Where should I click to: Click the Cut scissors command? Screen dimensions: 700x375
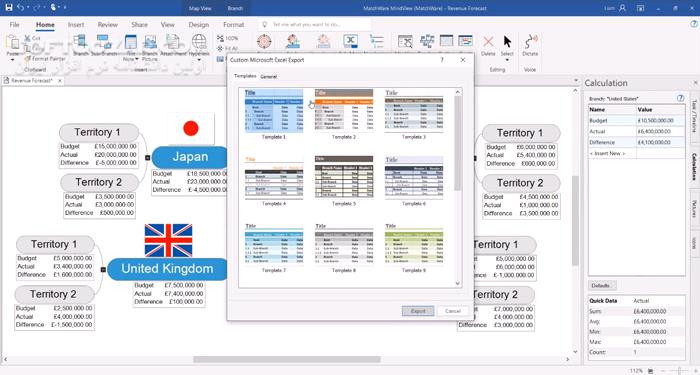point(33,38)
